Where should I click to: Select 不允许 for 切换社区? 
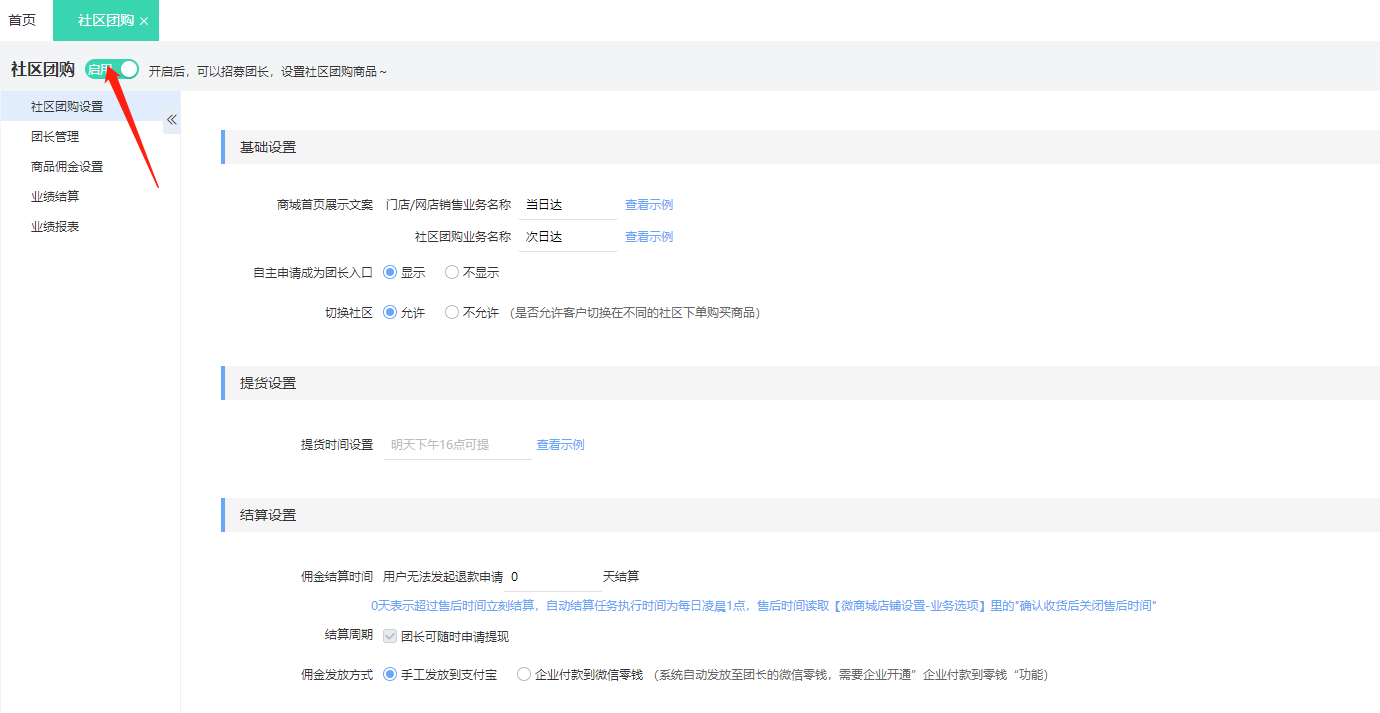[451, 311]
